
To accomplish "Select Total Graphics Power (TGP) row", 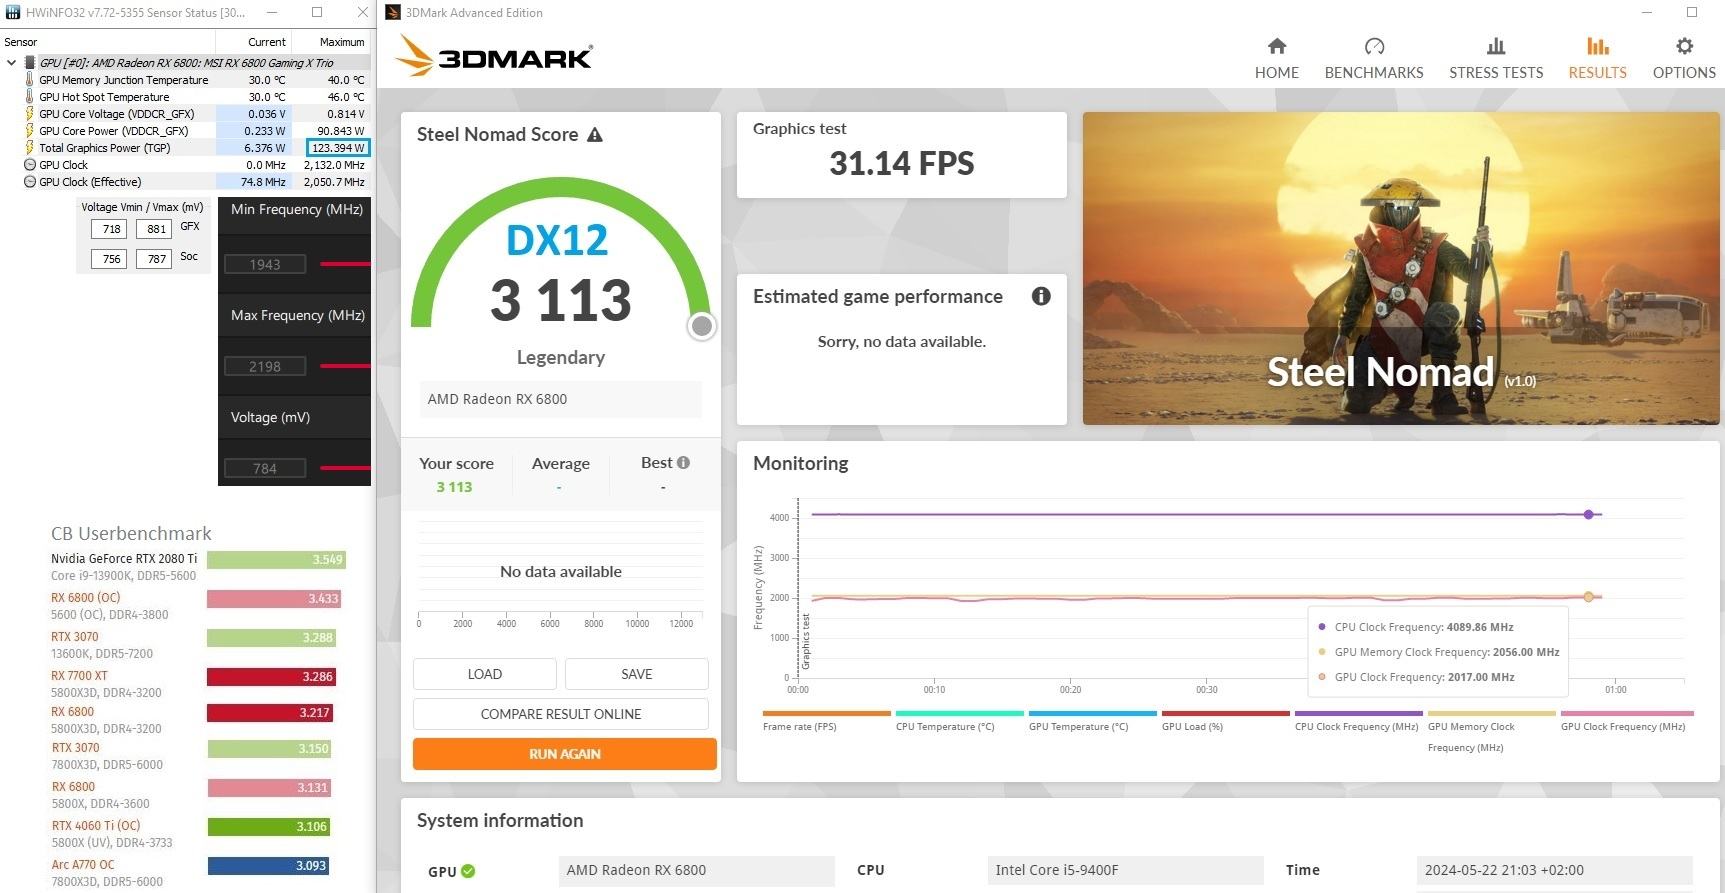I will (x=186, y=148).
